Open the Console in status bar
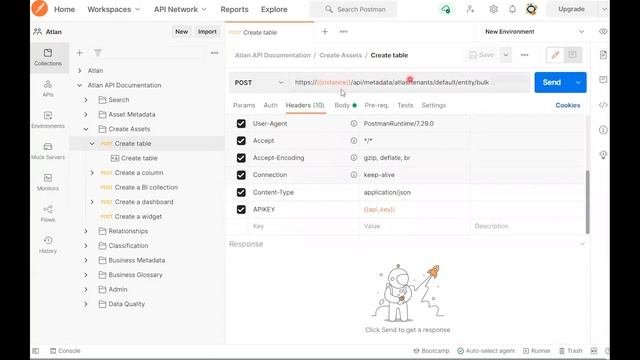Image resolution: width=640 pixels, height=360 pixels. (x=65, y=351)
